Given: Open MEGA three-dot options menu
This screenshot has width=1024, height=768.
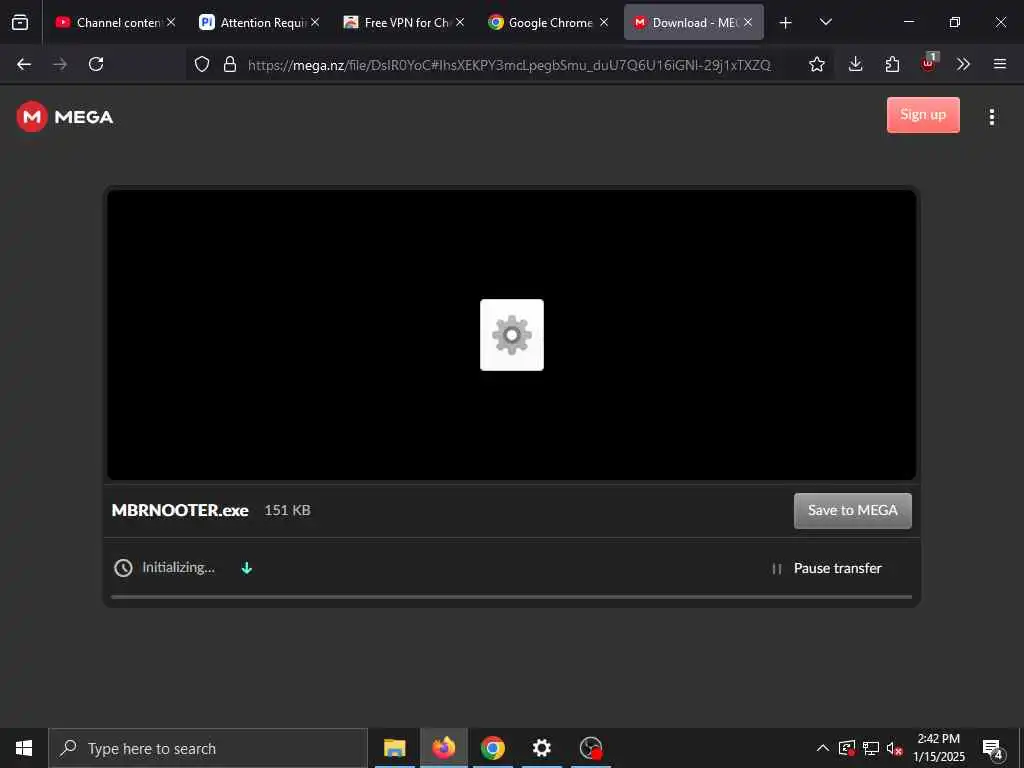Looking at the screenshot, I should [991, 117].
